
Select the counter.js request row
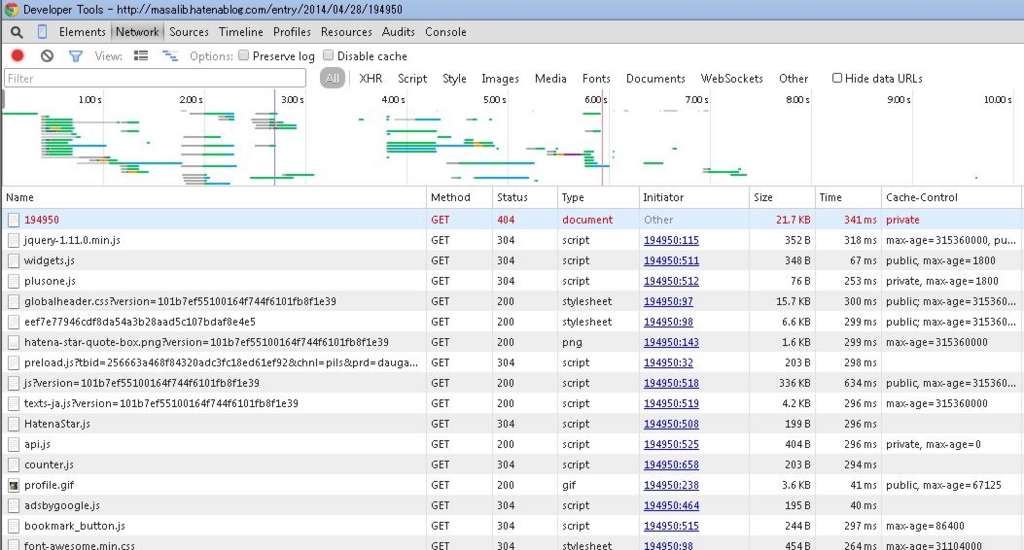pos(512,465)
